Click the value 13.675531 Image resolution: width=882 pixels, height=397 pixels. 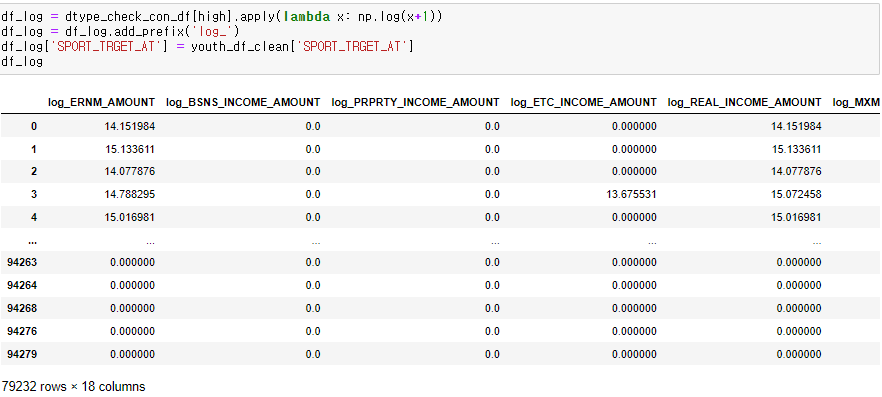coord(631,195)
